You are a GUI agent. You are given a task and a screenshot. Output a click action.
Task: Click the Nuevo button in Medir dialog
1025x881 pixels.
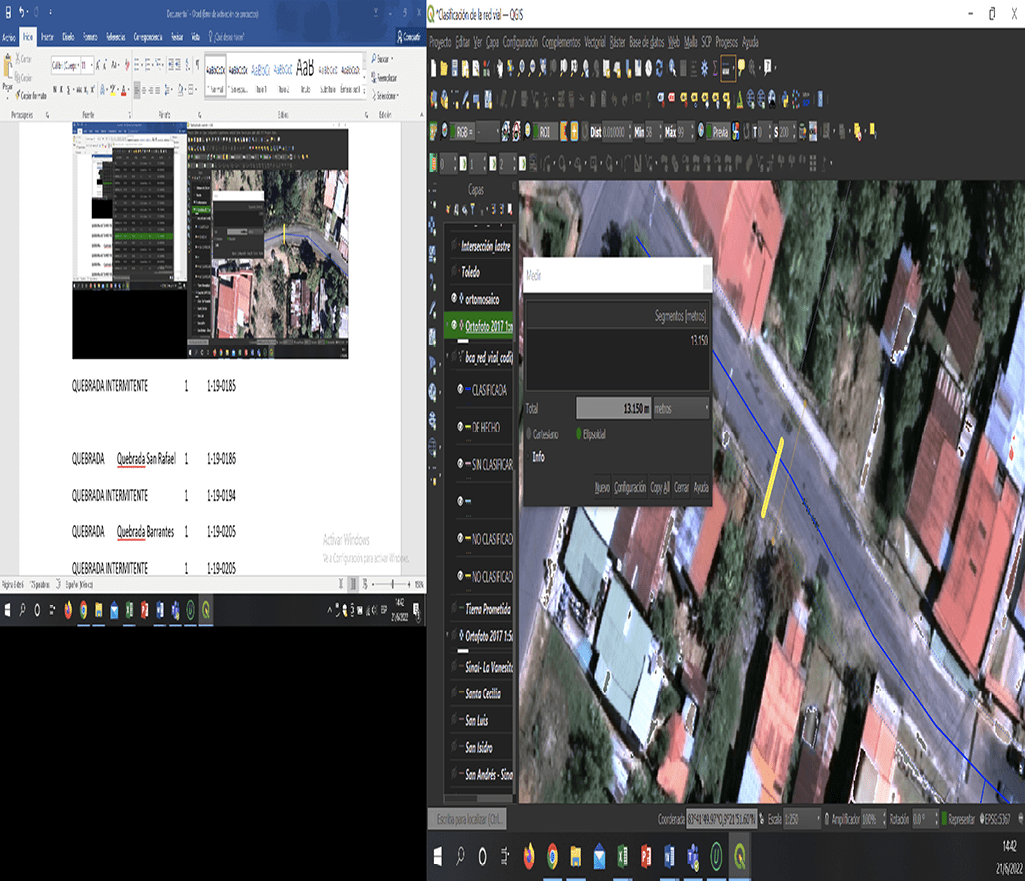point(602,487)
